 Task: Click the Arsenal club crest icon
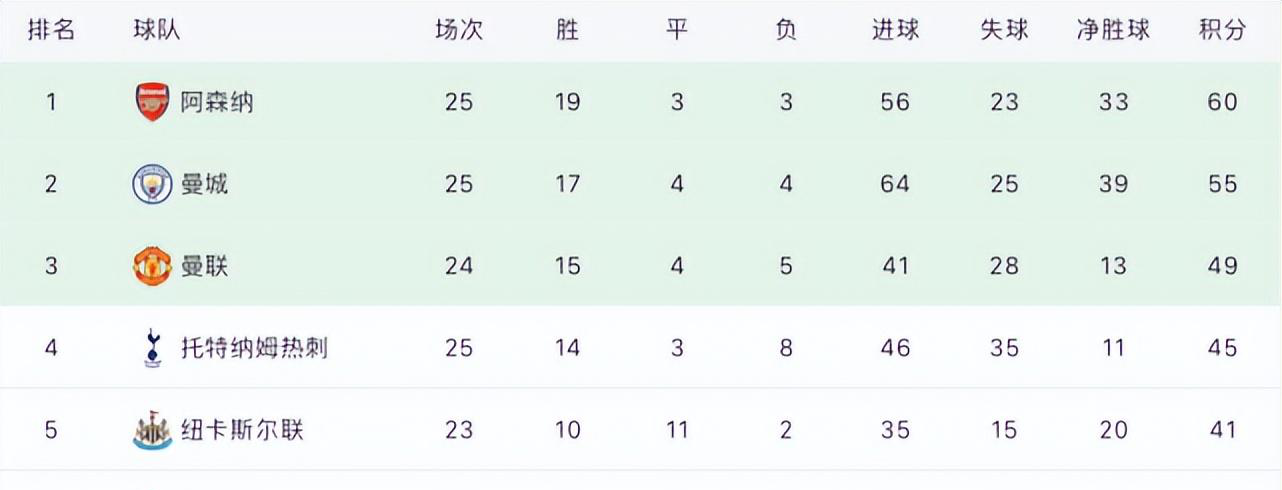153,102
